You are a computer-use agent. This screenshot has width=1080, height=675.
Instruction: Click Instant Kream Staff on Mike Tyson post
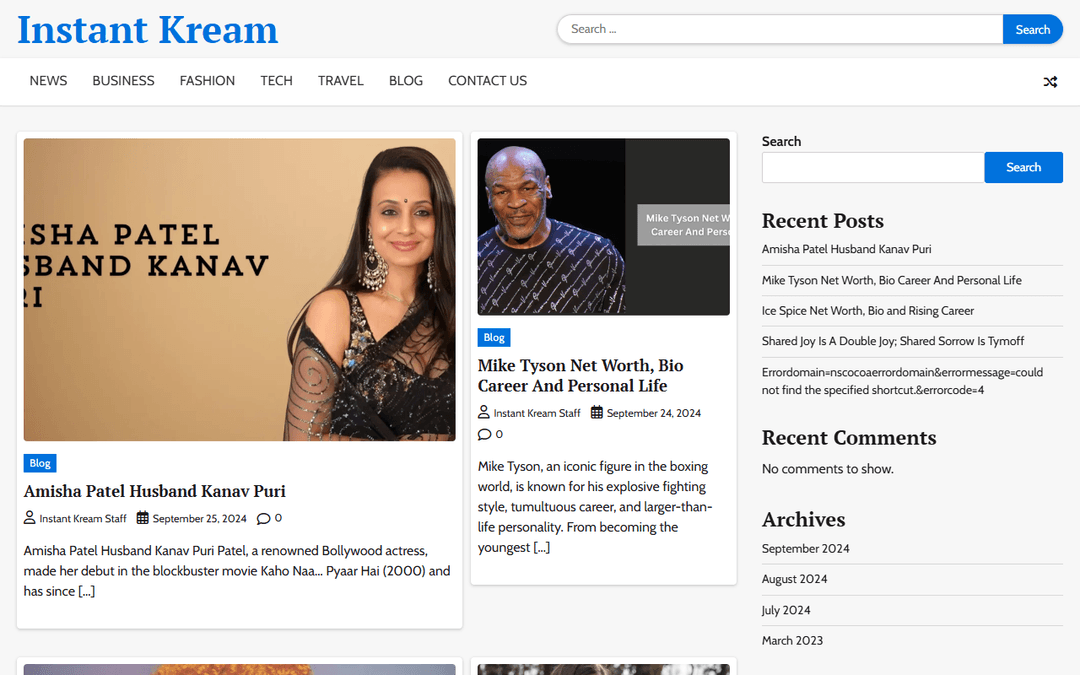[x=537, y=413]
